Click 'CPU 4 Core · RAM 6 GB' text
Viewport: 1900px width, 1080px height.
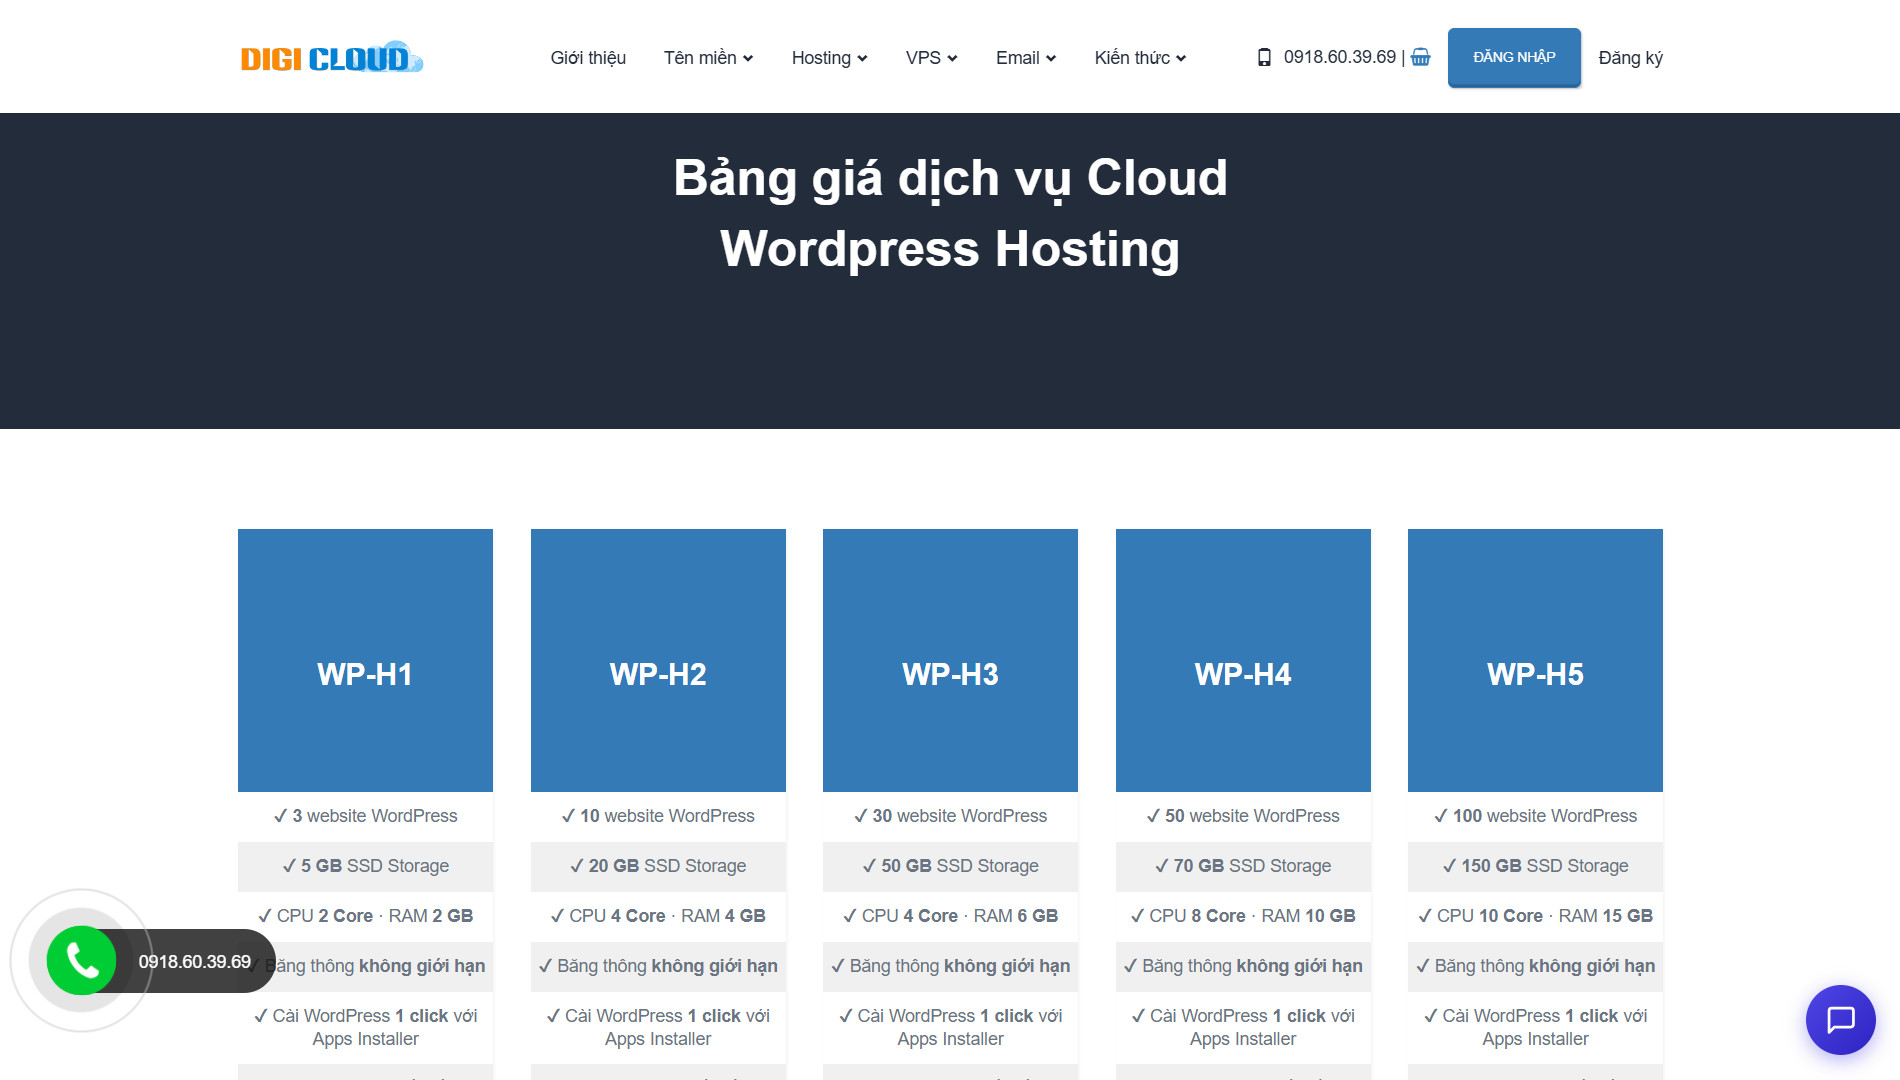tap(950, 916)
